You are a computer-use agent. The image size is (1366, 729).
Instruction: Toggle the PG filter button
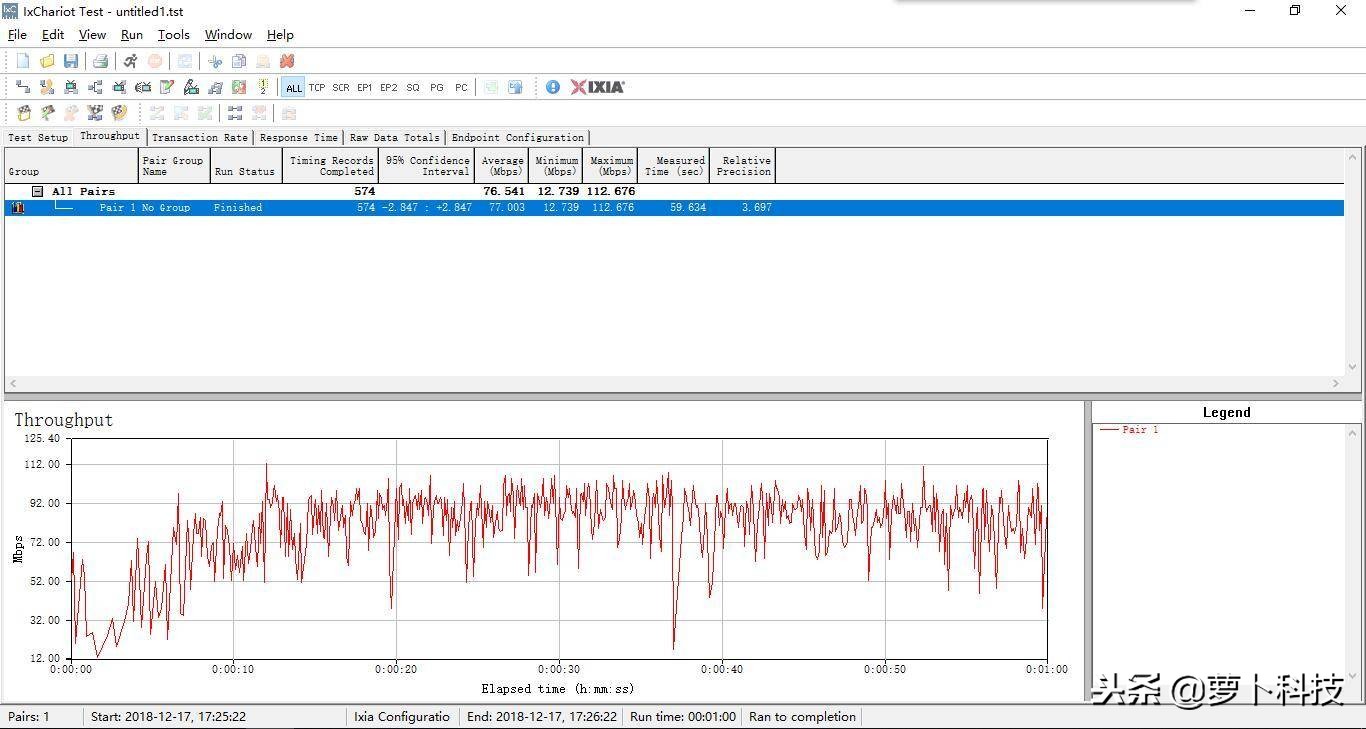[x=436, y=87]
